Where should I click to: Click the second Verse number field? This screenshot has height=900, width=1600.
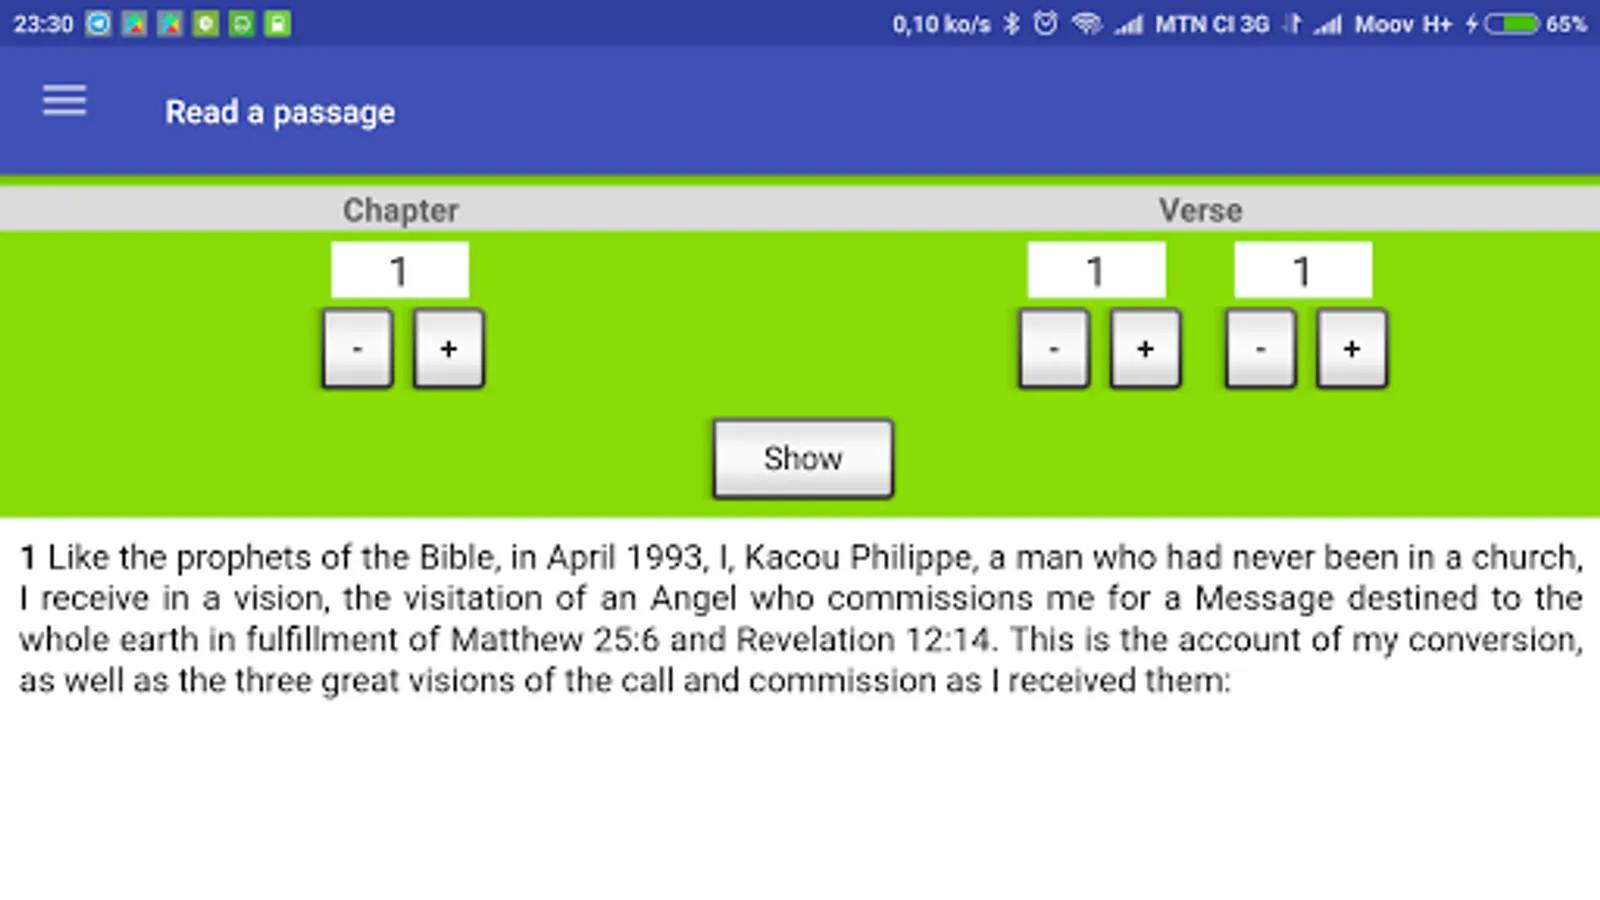coord(1302,270)
